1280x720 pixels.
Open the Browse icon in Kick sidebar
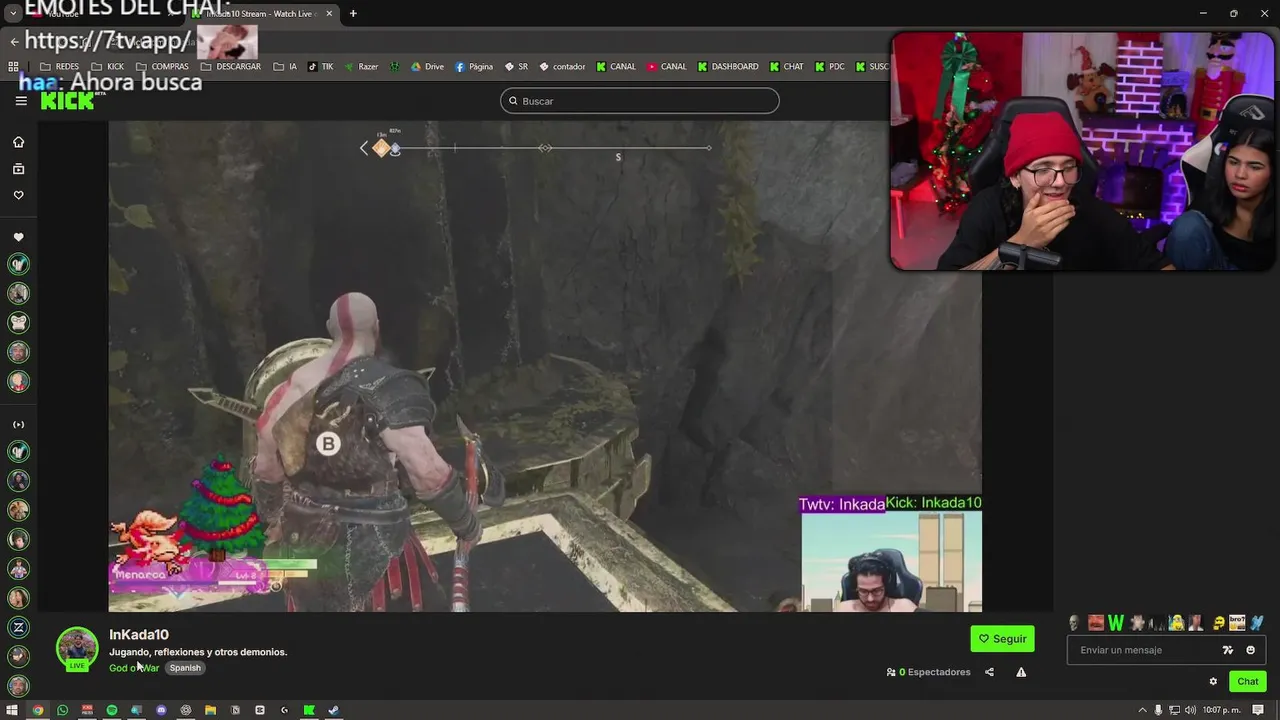(x=18, y=169)
